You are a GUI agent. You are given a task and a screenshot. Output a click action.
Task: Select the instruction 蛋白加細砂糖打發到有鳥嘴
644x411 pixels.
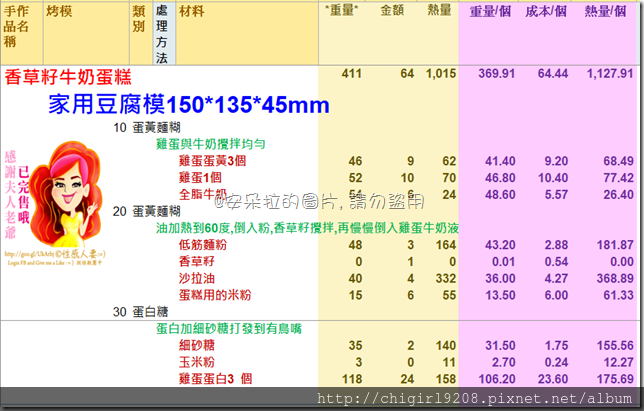click(229, 328)
